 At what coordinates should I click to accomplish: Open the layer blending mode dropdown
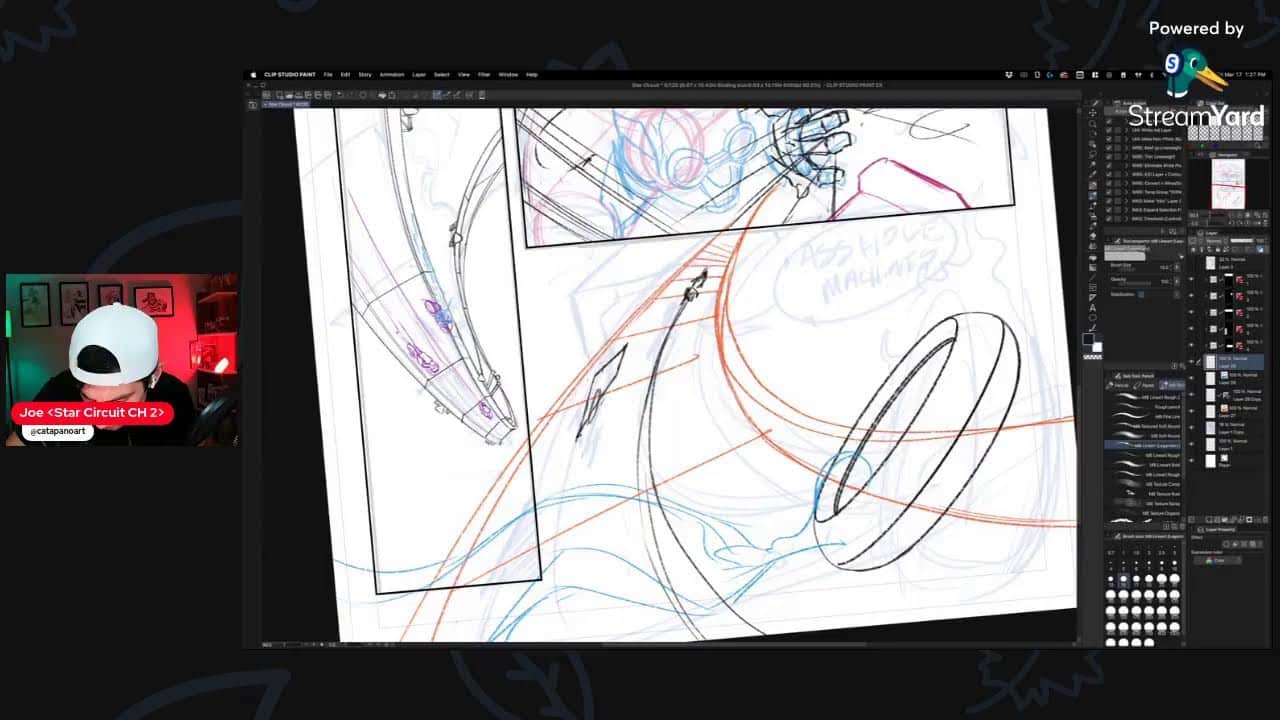click(1215, 241)
